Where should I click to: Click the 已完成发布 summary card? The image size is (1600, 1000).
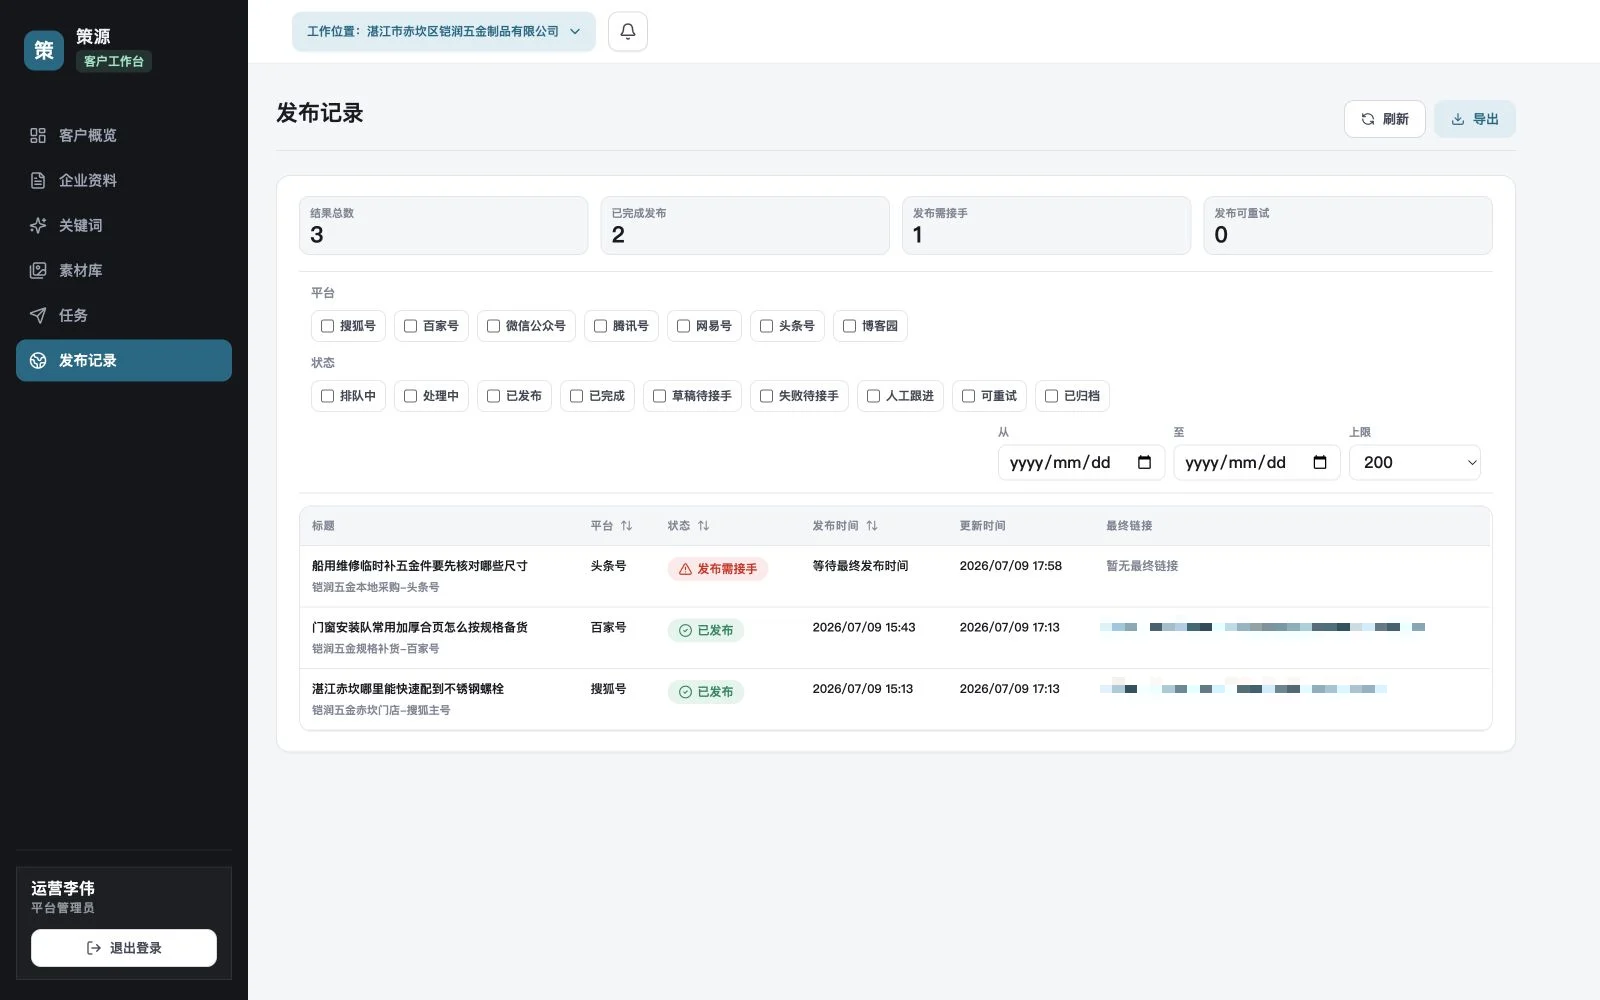[x=745, y=226]
